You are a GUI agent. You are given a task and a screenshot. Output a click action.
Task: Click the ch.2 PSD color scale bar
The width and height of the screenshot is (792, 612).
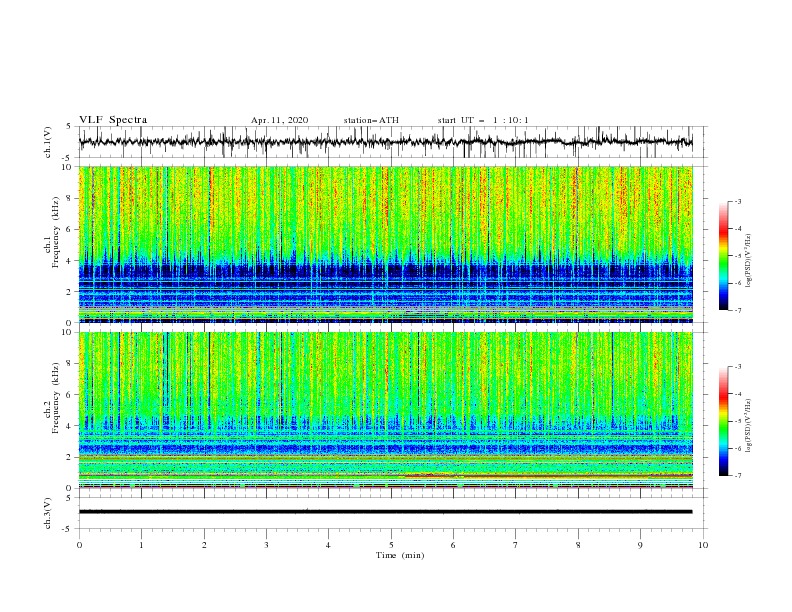tap(723, 421)
